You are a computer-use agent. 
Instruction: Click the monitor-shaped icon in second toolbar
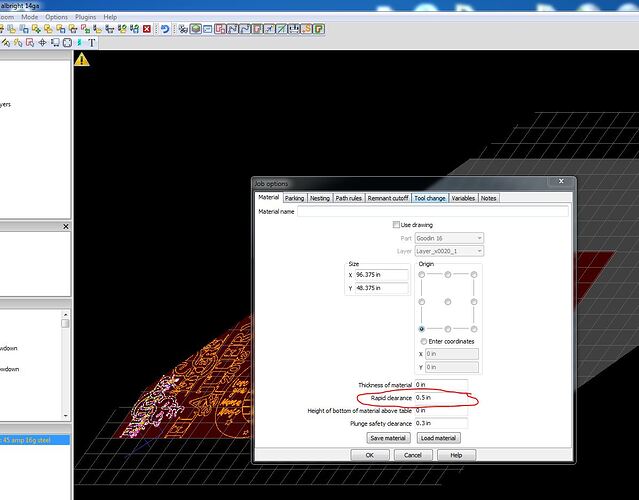(55, 43)
